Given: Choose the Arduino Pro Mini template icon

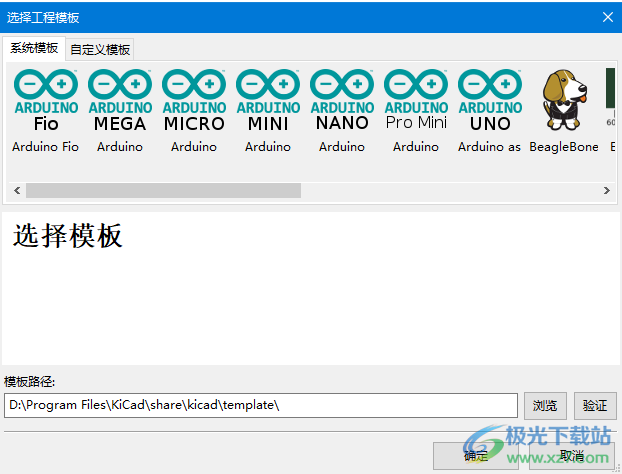Looking at the screenshot, I should [416, 100].
